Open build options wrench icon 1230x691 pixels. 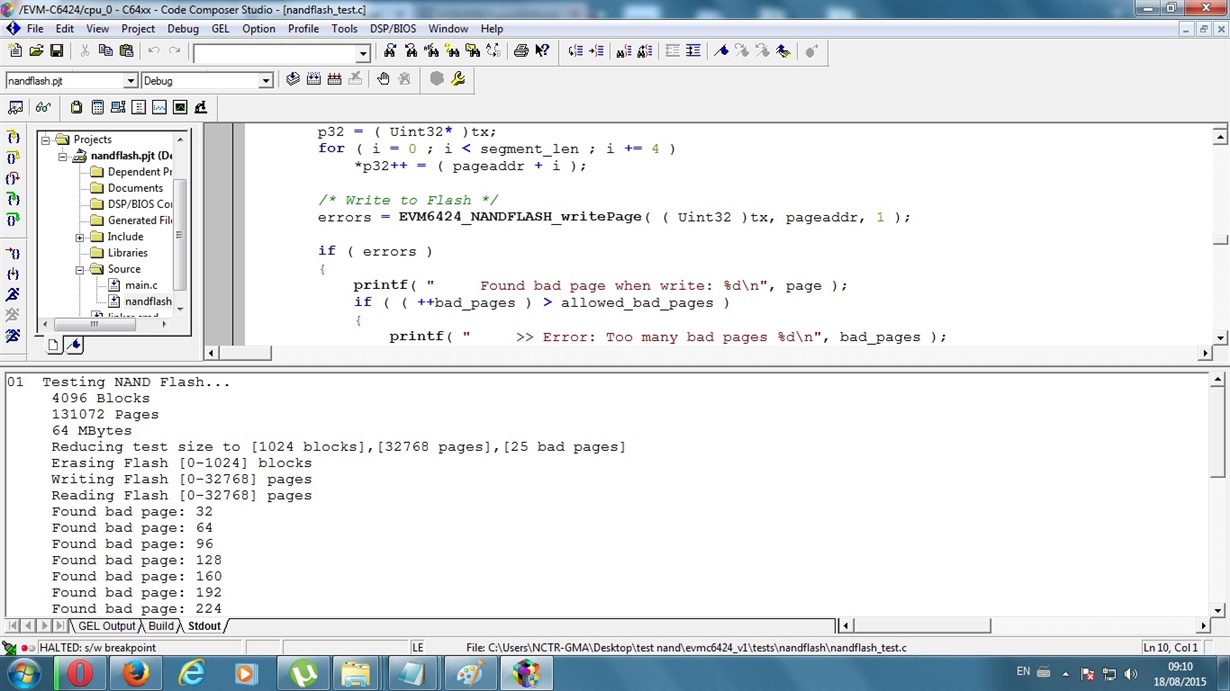458,79
